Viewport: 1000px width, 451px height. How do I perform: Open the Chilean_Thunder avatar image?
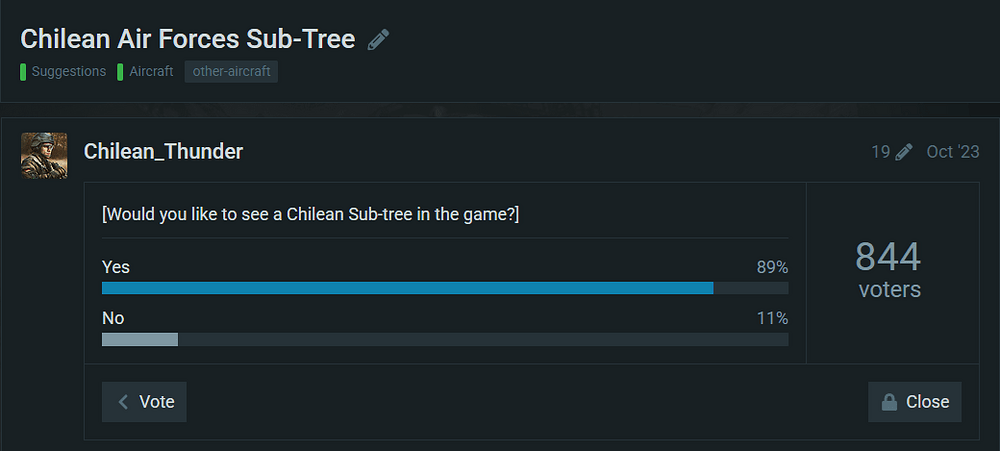click(44, 155)
